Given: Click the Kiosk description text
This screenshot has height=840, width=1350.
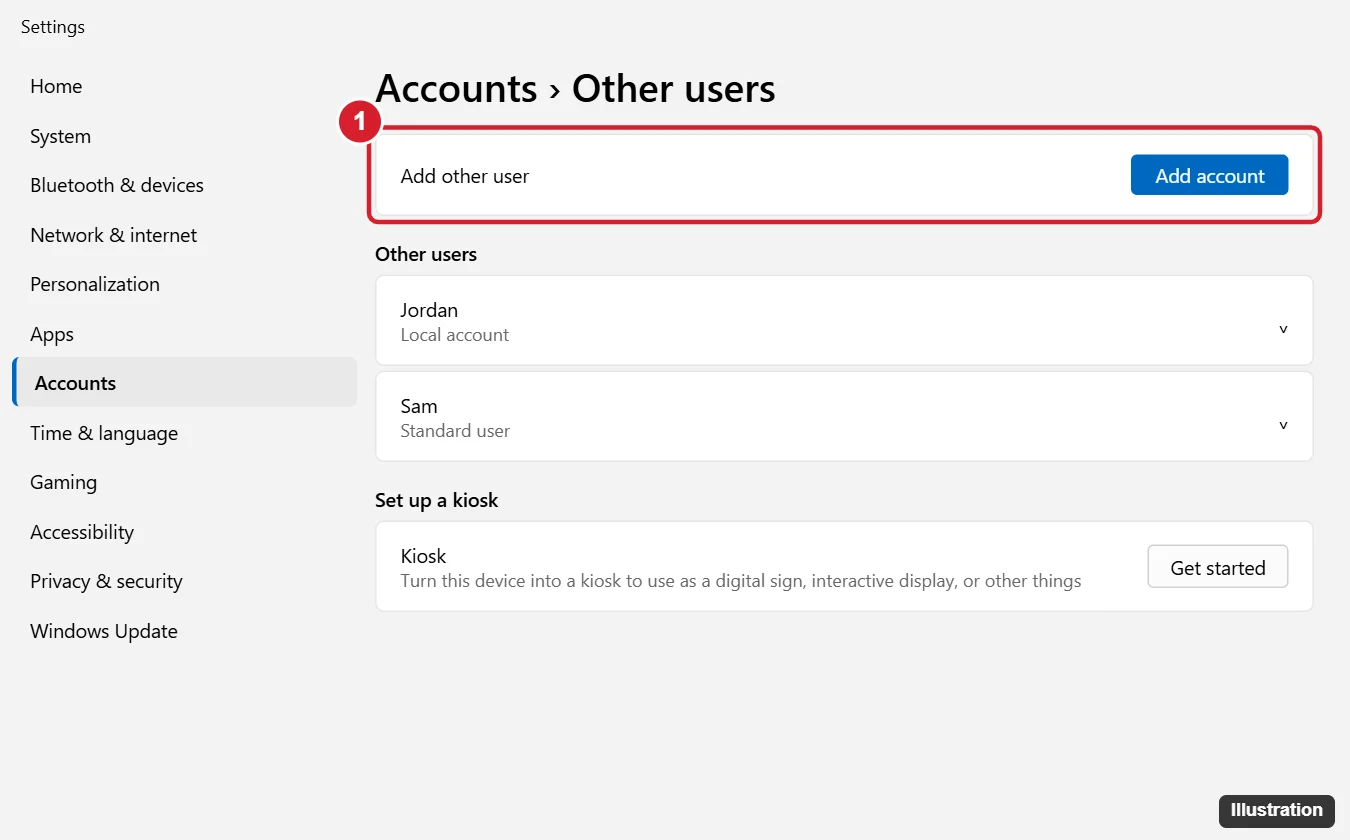Looking at the screenshot, I should [x=741, y=581].
